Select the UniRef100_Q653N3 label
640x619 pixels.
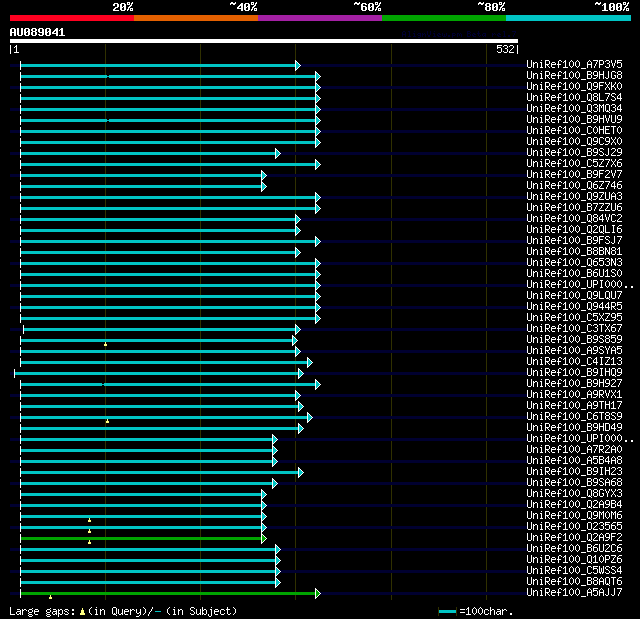[x=574, y=263]
